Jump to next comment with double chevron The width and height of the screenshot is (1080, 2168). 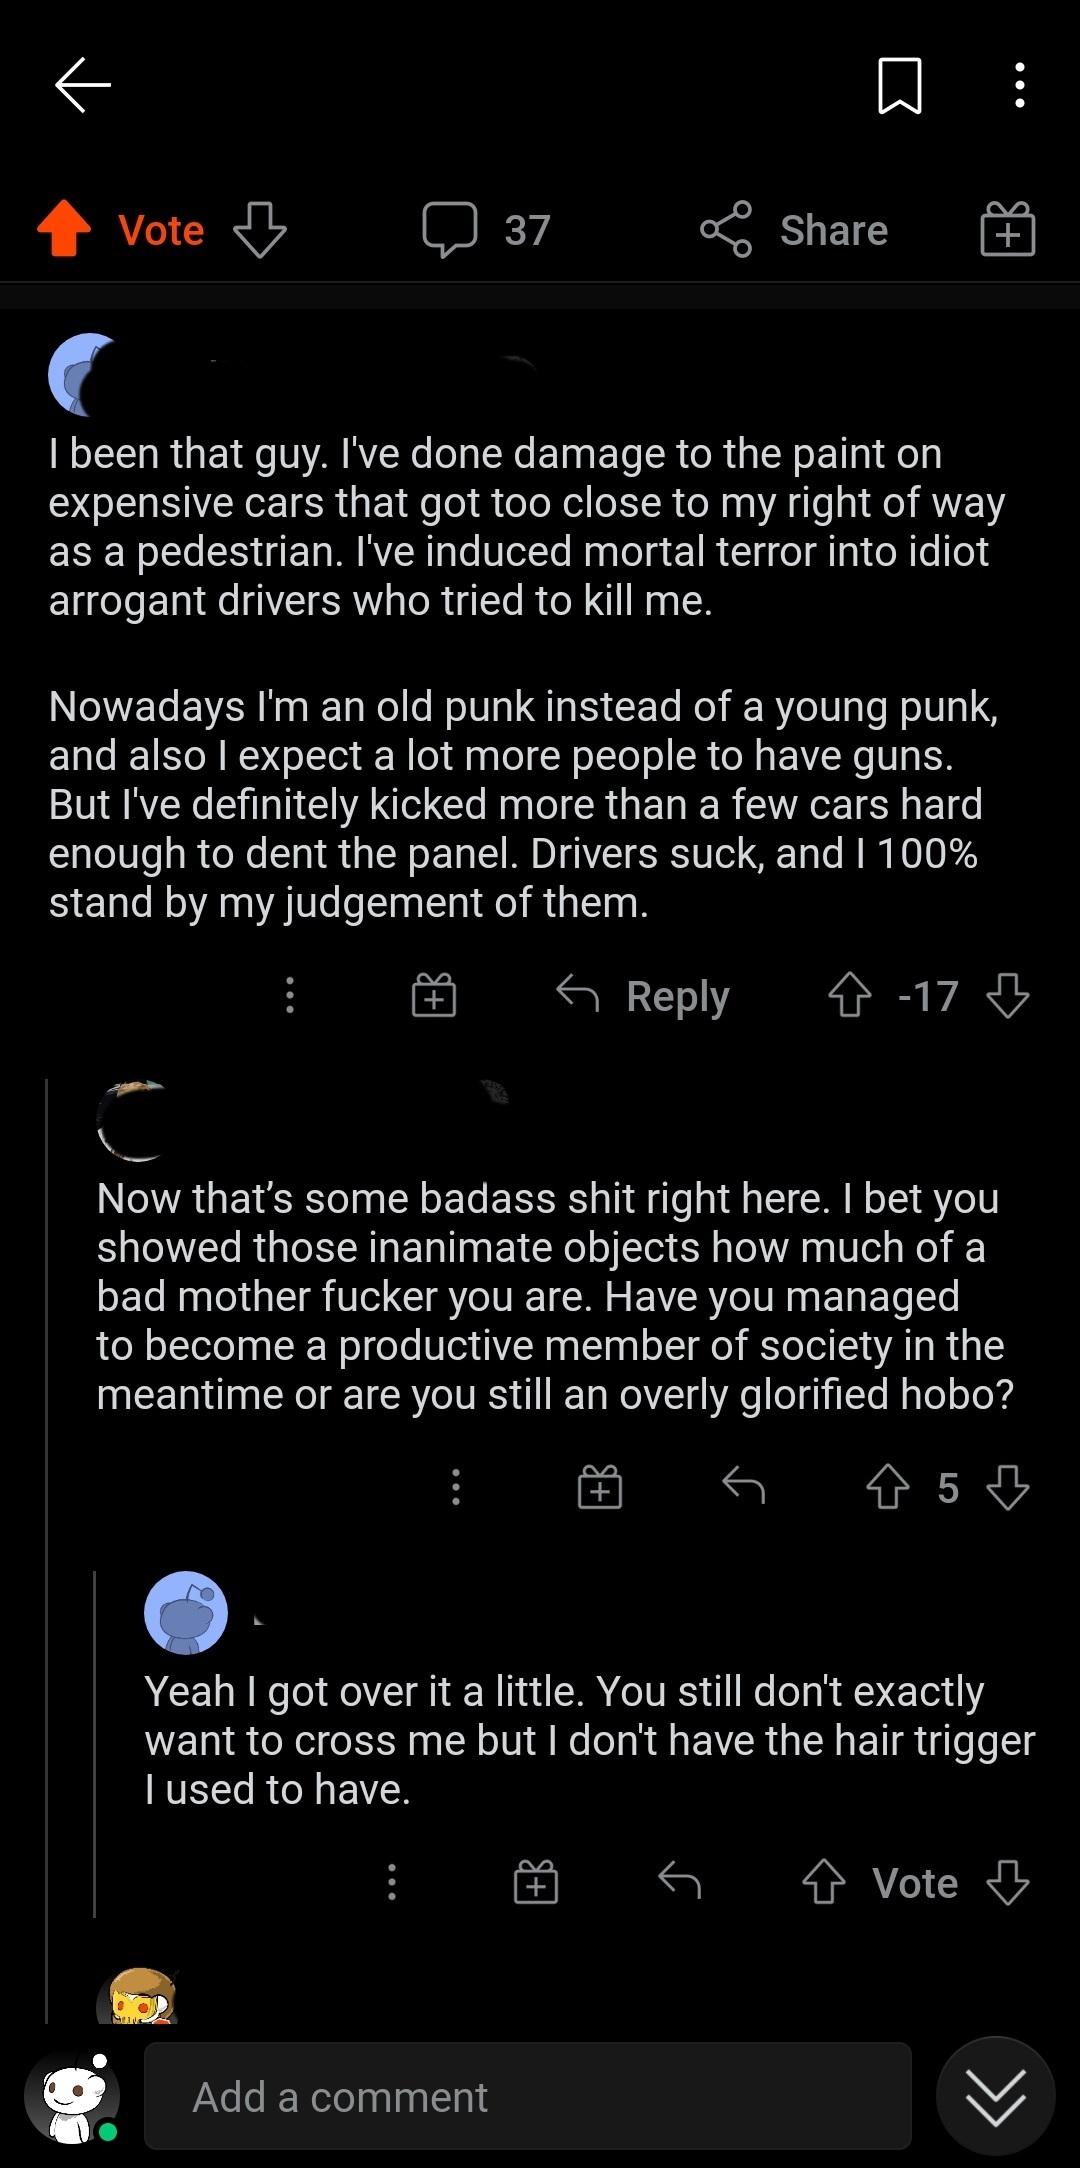coord(995,2096)
